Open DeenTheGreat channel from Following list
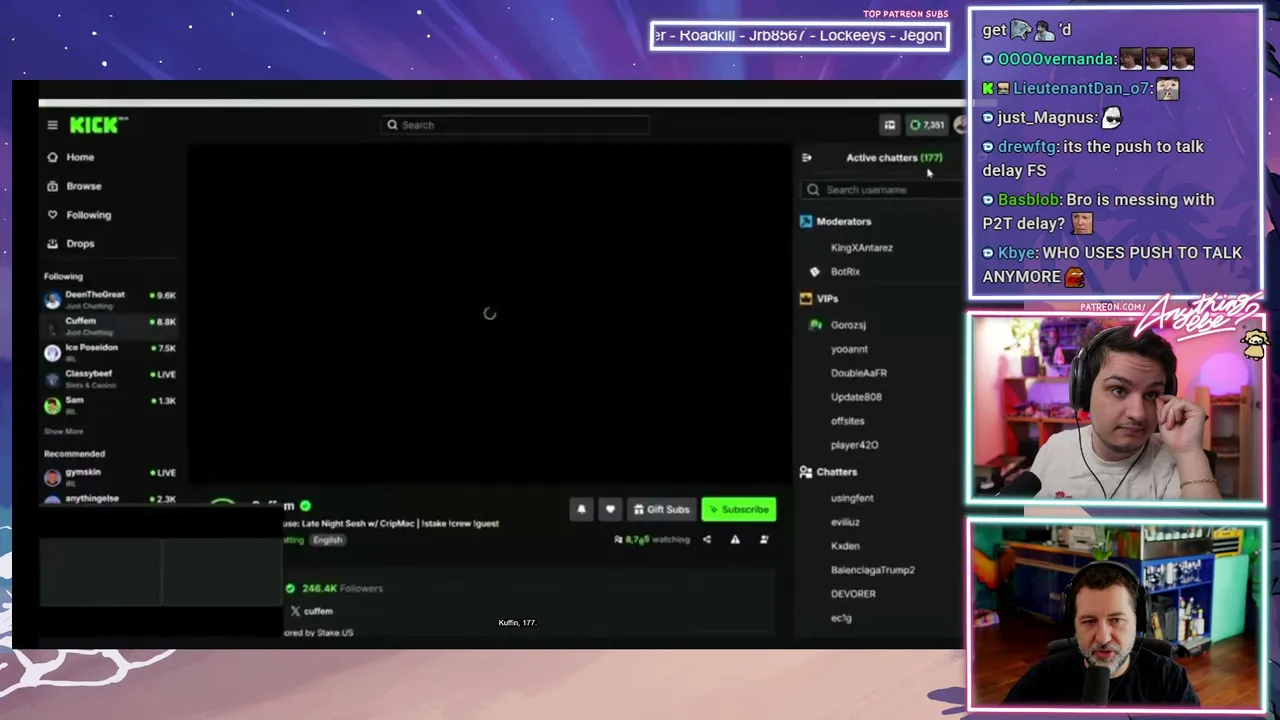Screen dimensions: 1280x720 [x=110, y=298]
